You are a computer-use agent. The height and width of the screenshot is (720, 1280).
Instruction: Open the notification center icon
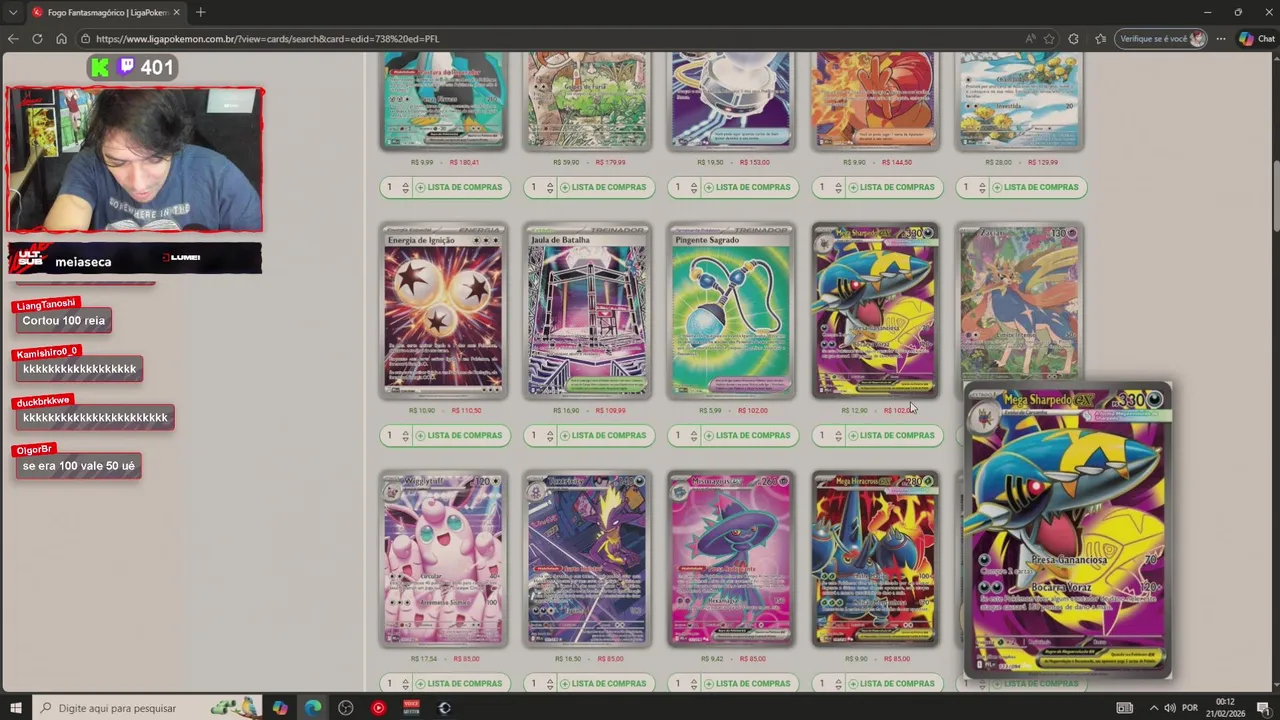[1264, 708]
